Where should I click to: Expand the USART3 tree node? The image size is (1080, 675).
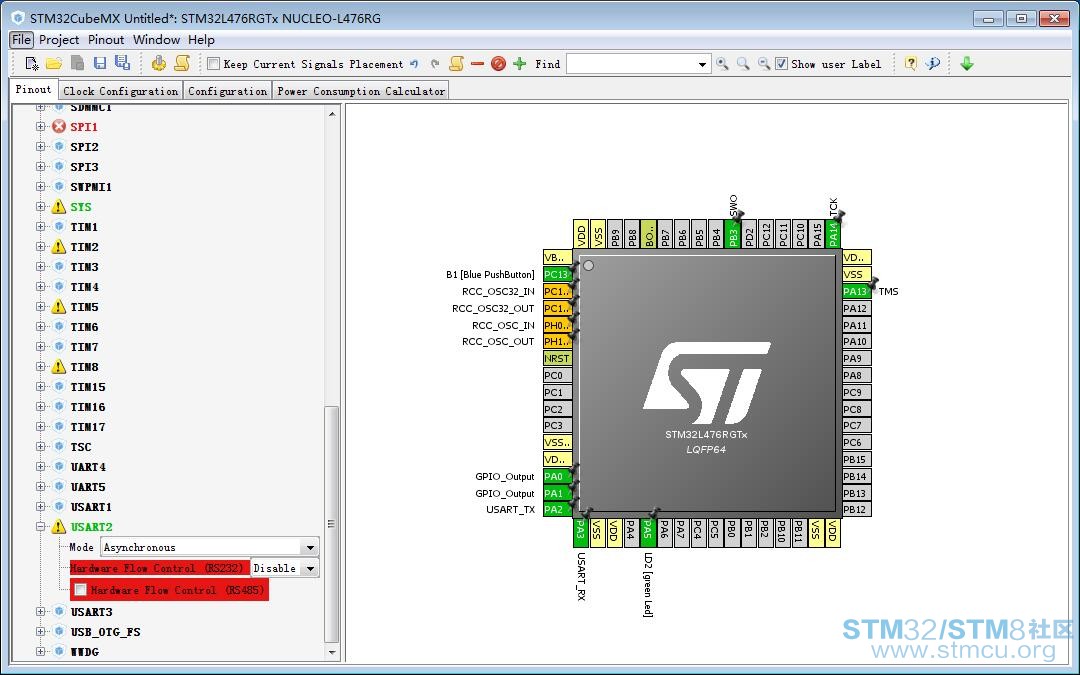click(x=41, y=612)
